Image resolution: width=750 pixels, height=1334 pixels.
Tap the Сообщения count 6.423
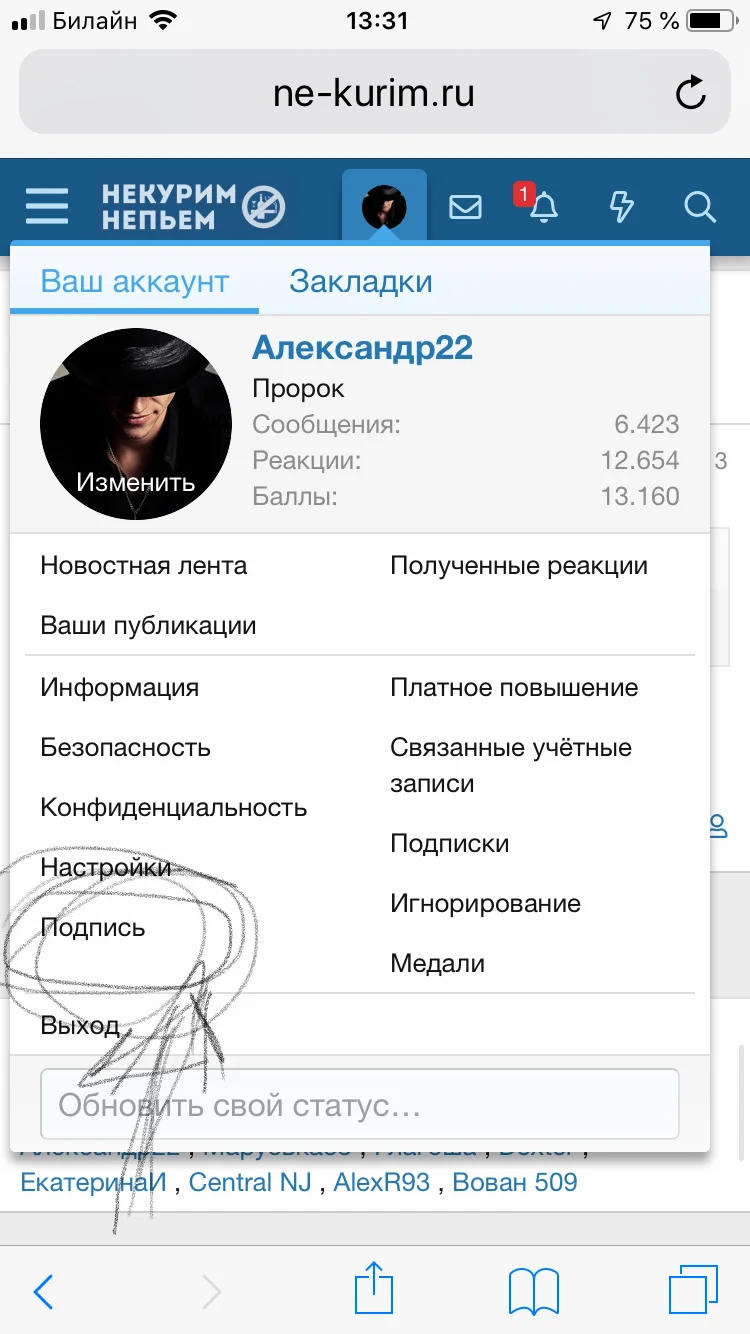click(647, 424)
